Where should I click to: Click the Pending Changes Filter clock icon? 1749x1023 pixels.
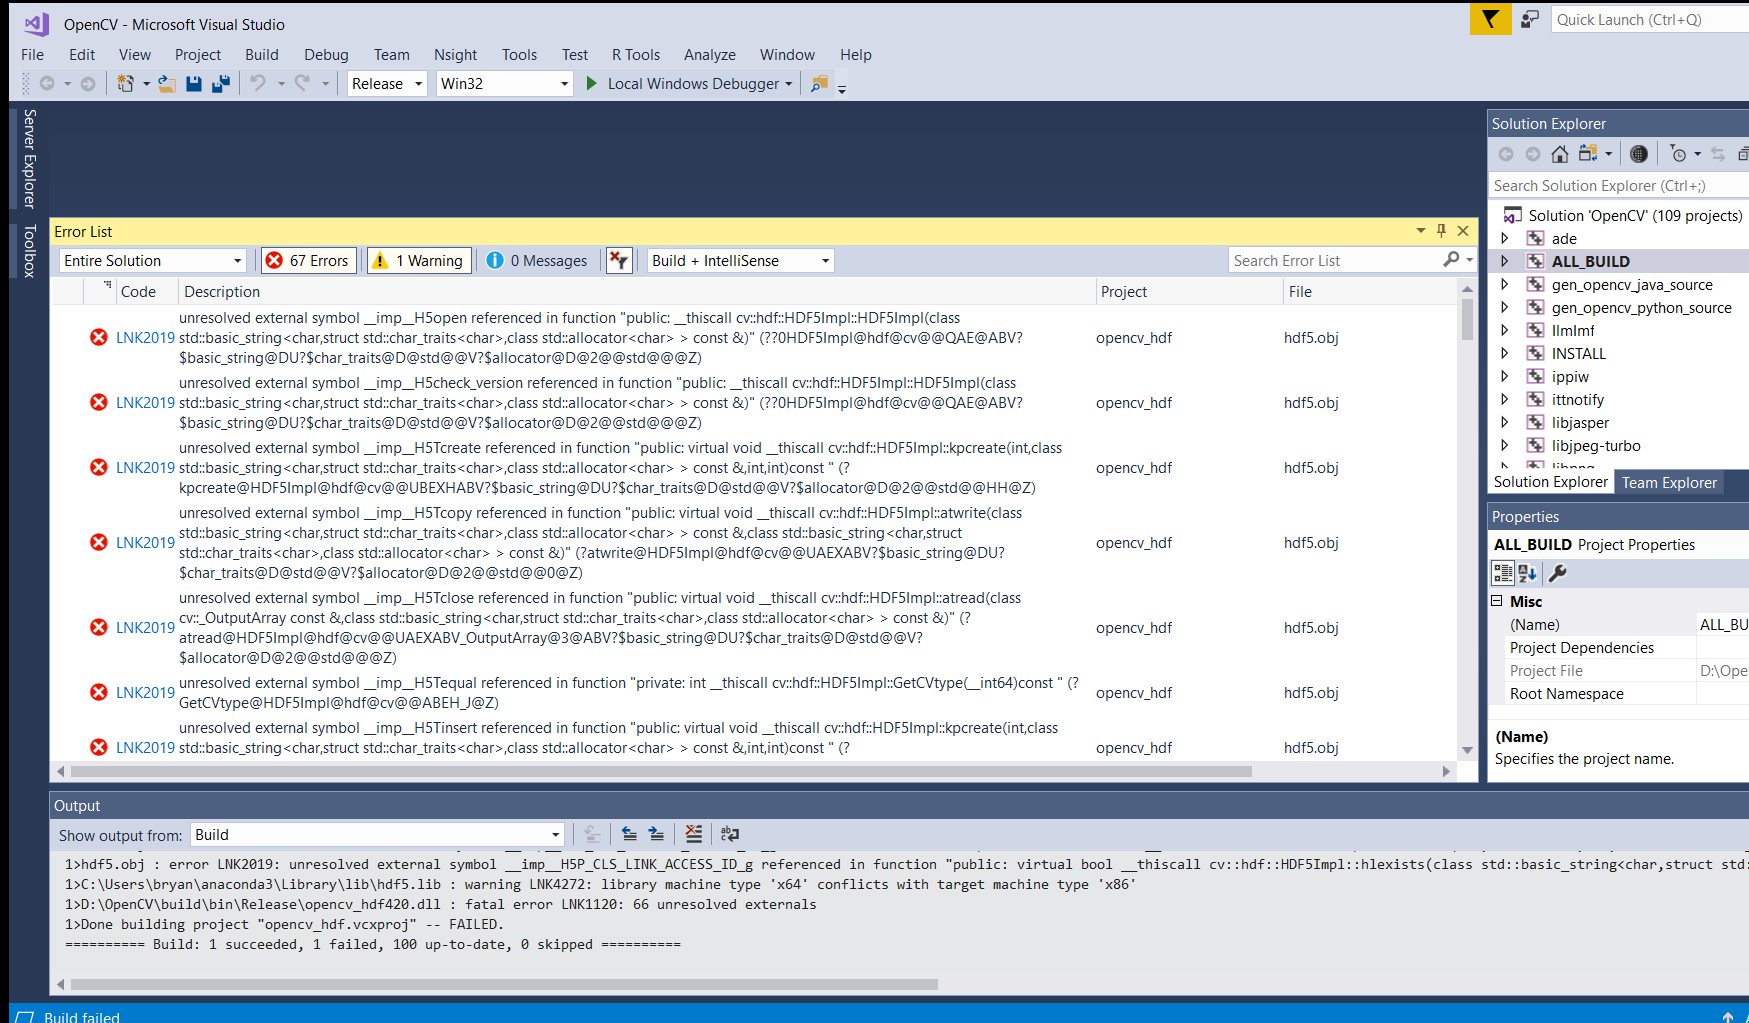pyautogui.click(x=1679, y=154)
